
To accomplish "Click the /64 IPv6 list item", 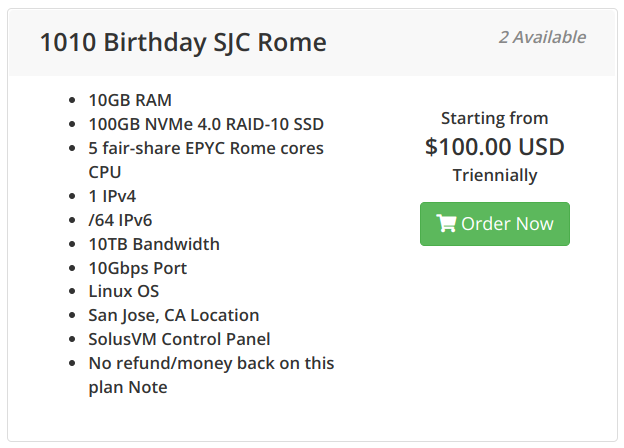I will click(121, 220).
